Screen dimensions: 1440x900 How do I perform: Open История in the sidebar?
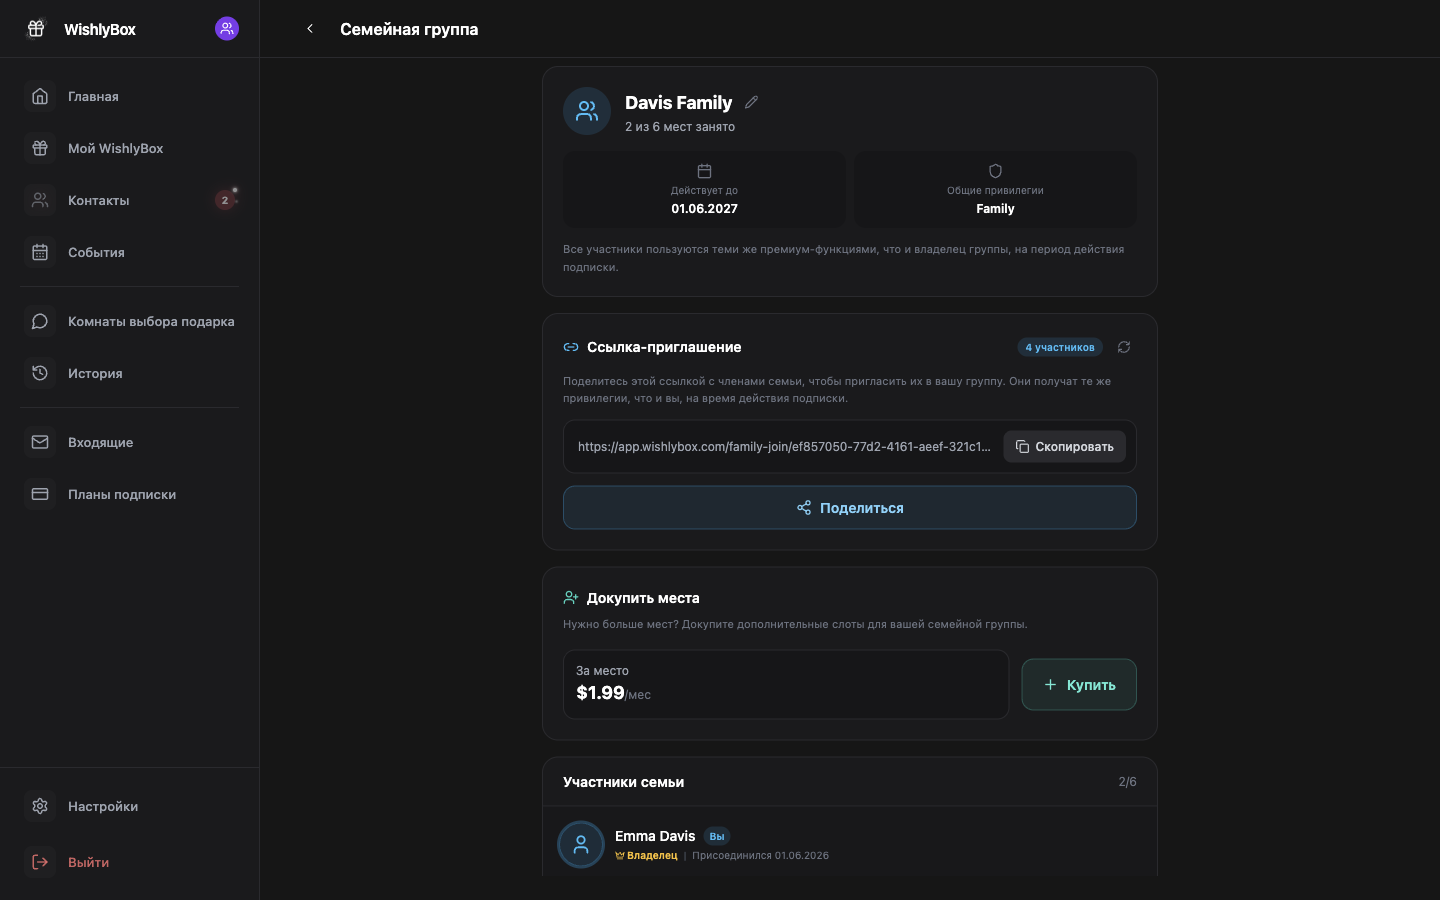[130, 373]
